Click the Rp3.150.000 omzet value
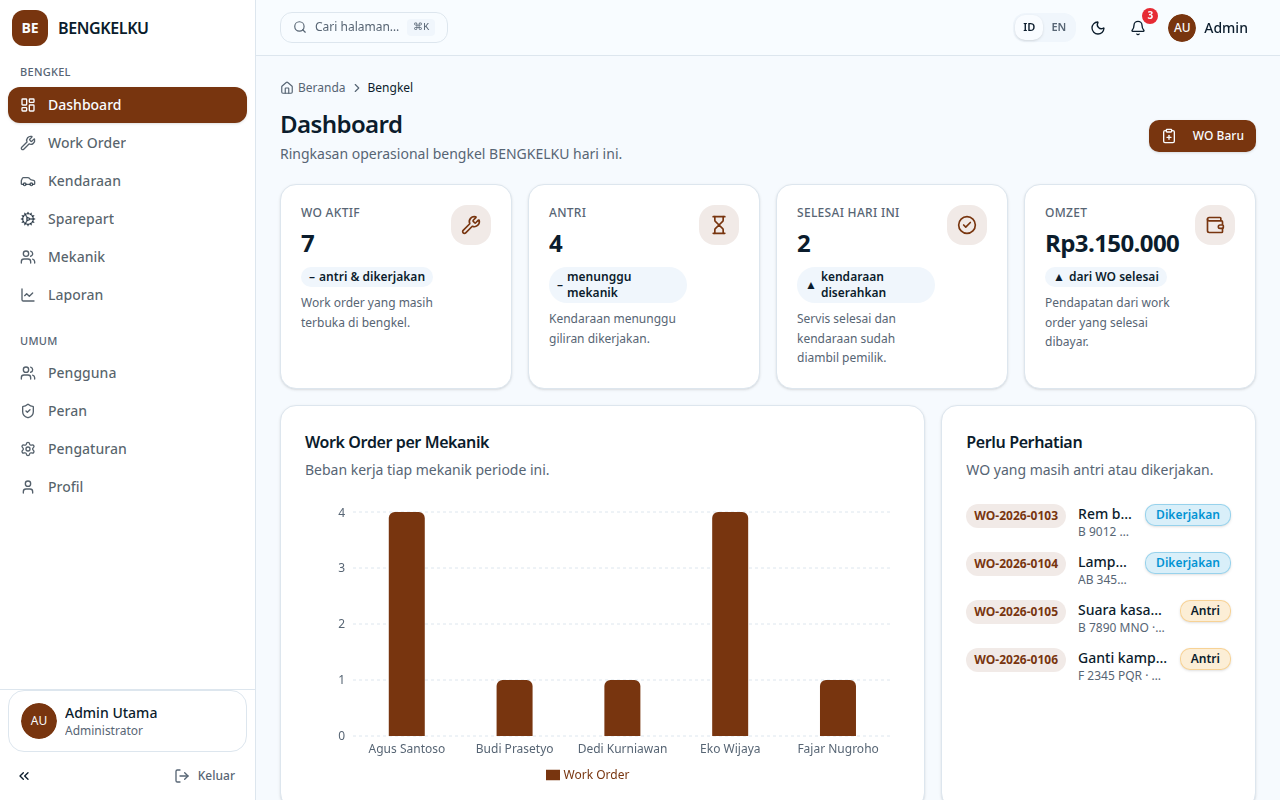The image size is (1280, 800). [1112, 244]
